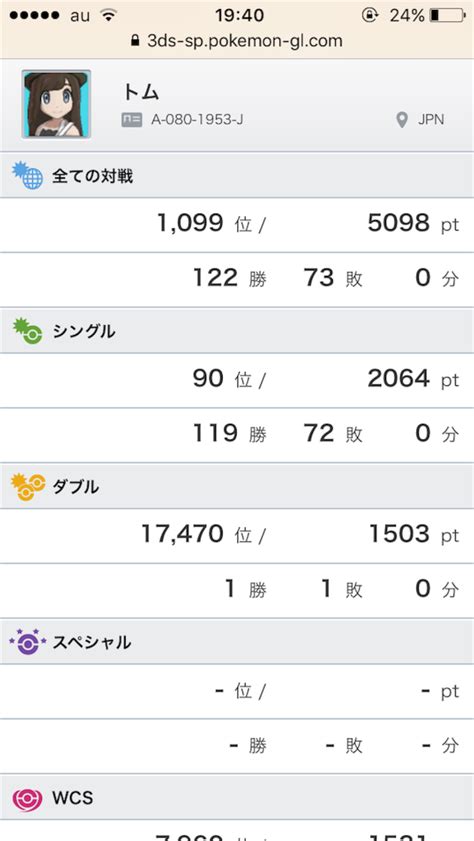Image resolution: width=474 pixels, height=841 pixels.
Task: Tap the location pin icon next to JPN
Action: point(402,120)
